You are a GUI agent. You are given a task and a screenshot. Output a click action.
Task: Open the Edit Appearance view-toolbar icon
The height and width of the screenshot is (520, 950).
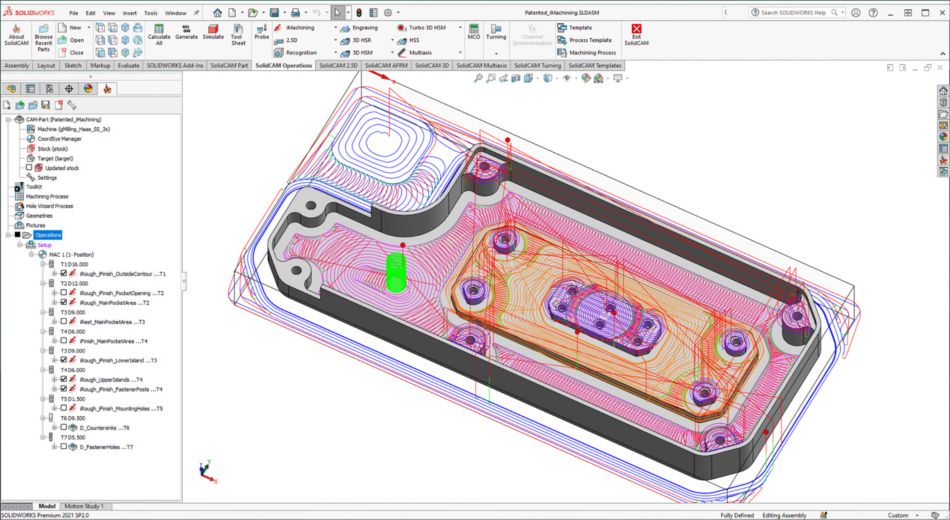(x=585, y=78)
